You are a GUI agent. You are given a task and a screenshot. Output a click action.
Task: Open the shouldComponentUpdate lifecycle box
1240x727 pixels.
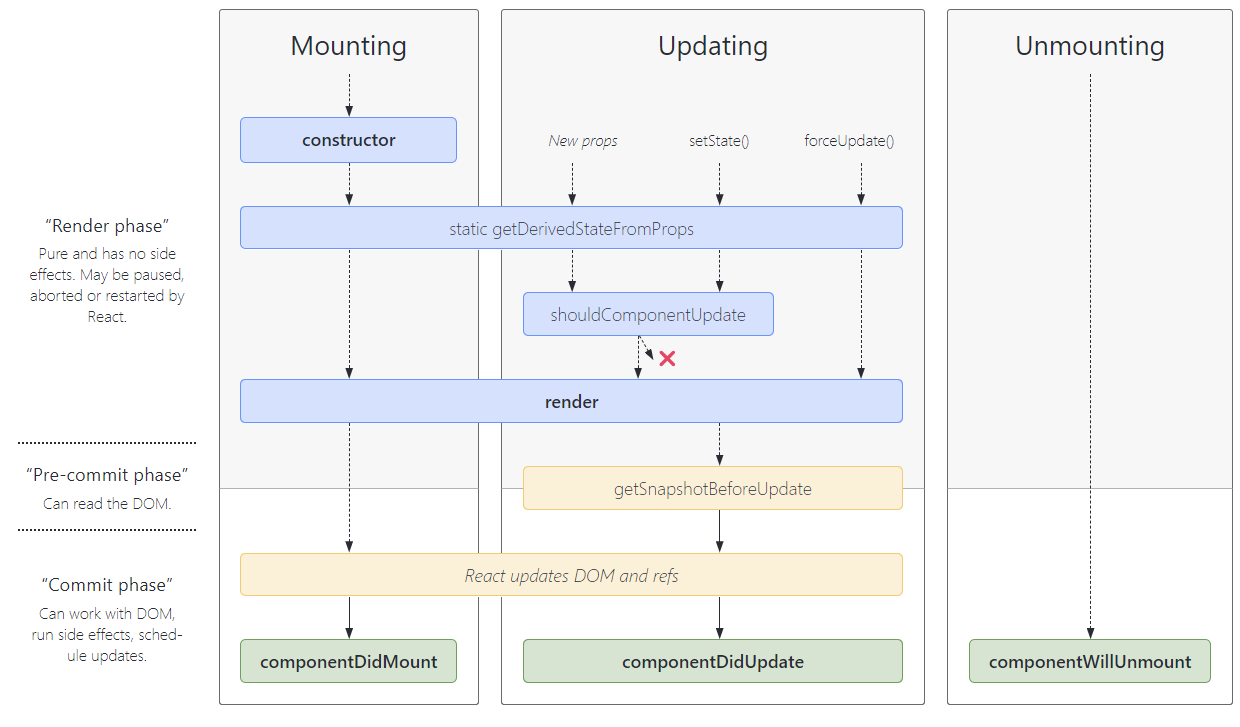pyautogui.click(x=648, y=314)
